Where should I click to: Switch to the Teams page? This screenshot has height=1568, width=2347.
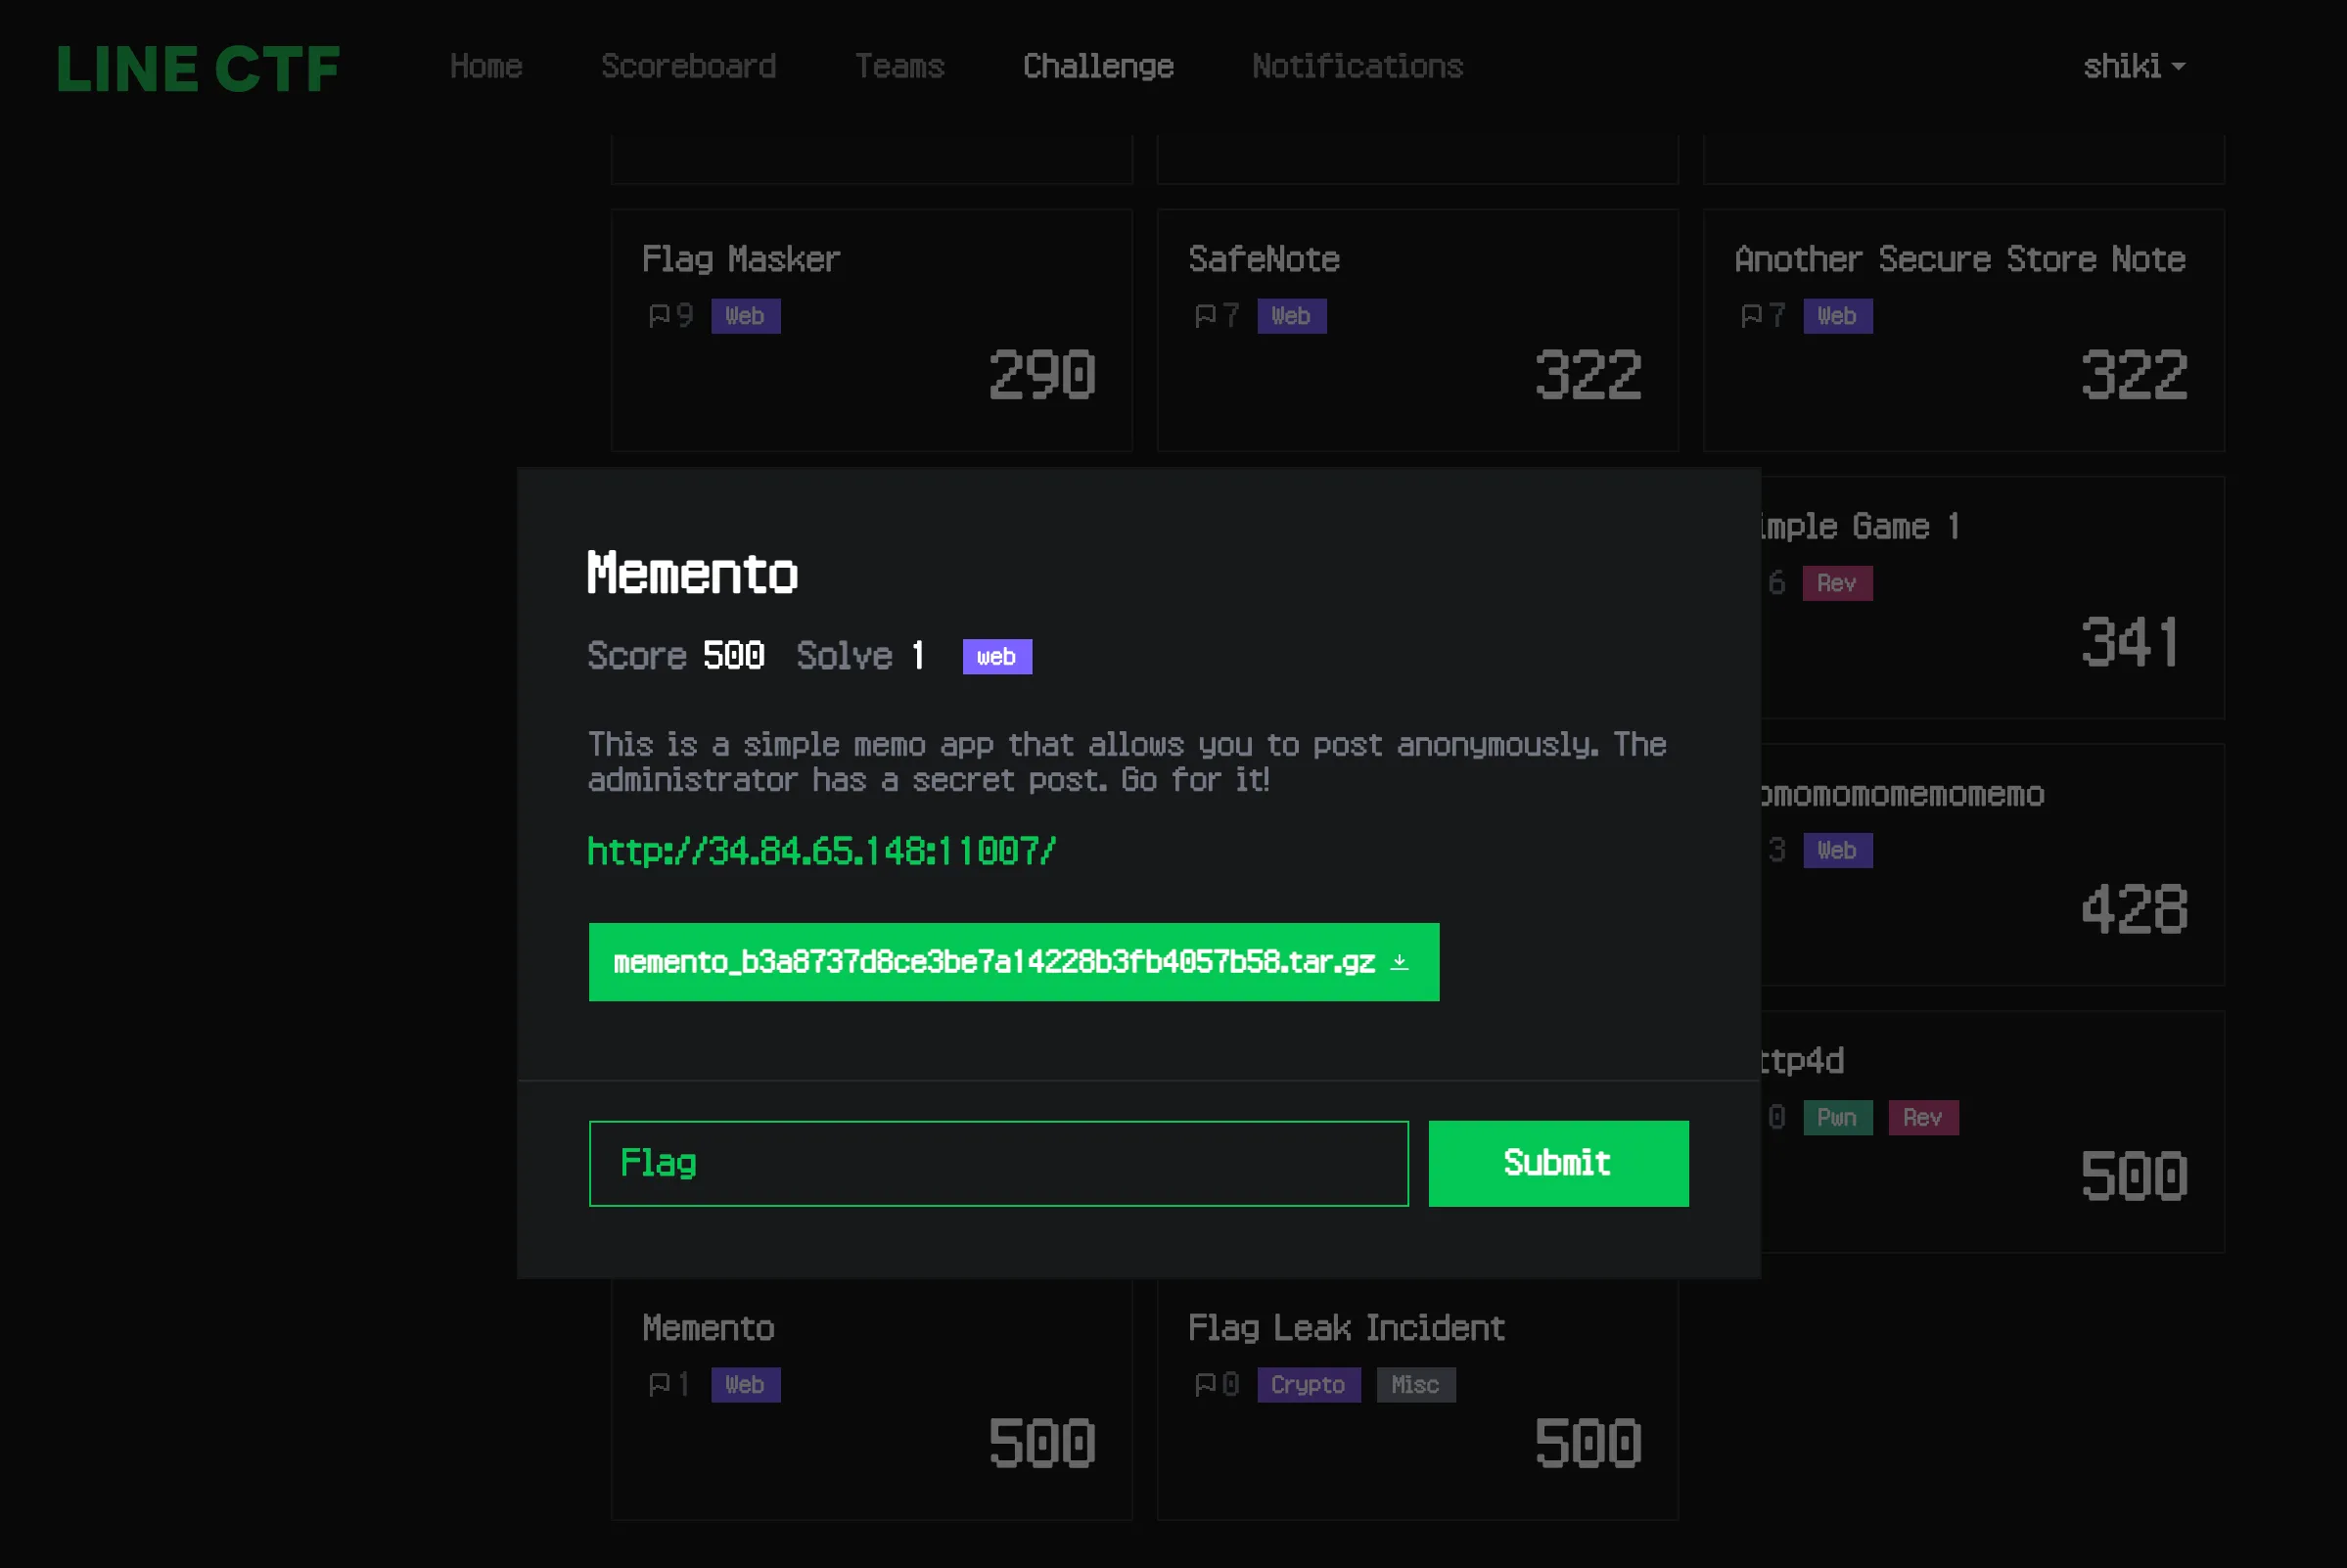[899, 66]
